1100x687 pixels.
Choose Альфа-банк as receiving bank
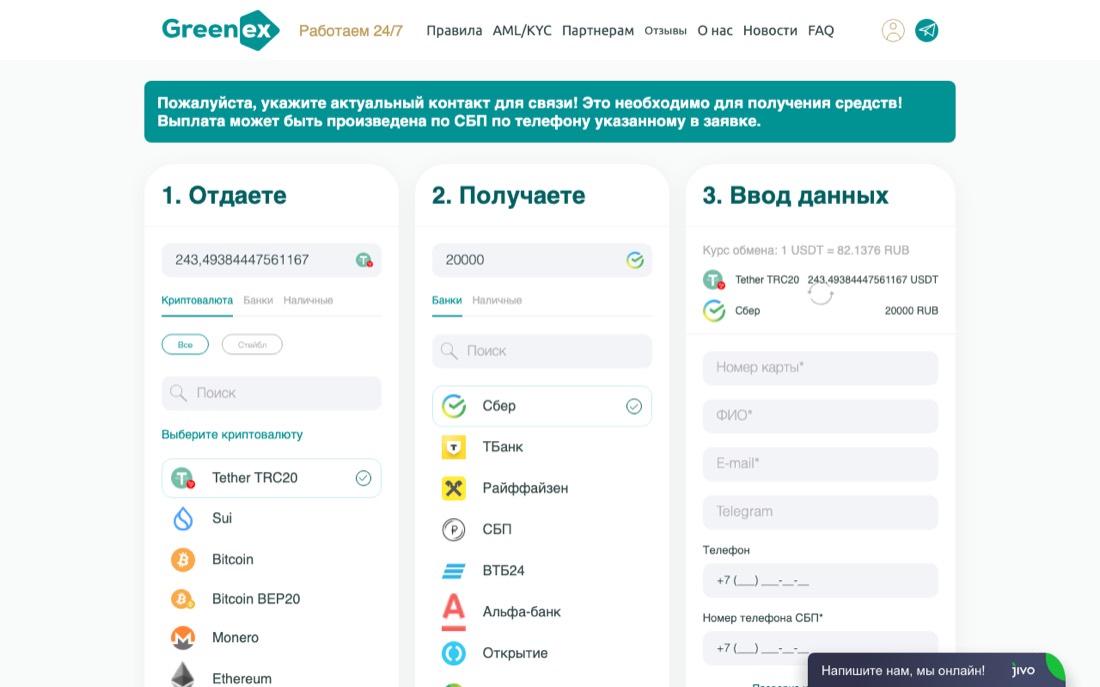point(542,612)
